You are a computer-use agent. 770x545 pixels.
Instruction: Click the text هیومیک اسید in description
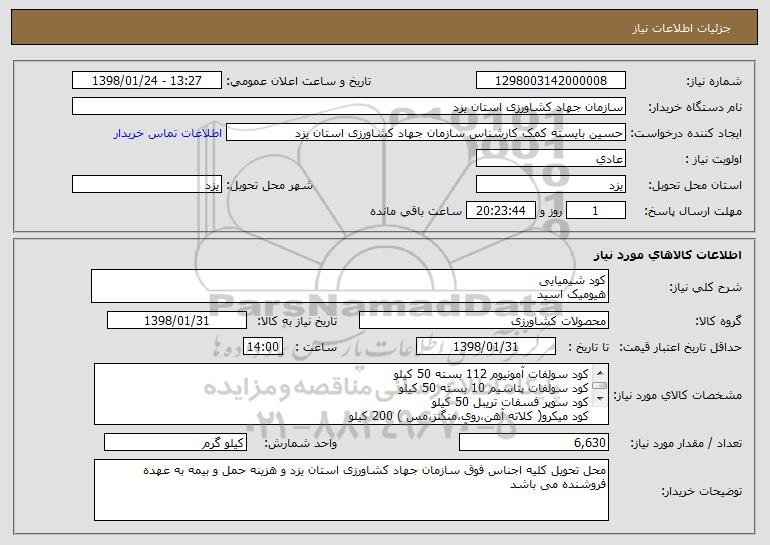click(571, 294)
